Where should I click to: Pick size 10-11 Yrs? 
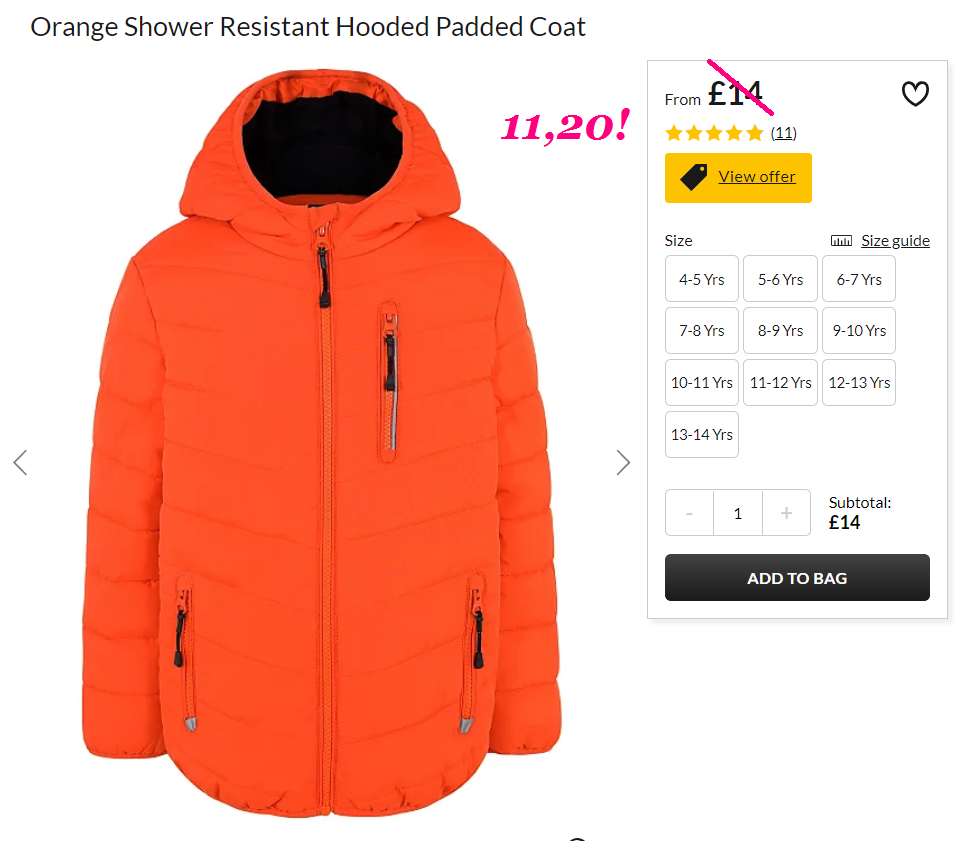[x=702, y=382]
